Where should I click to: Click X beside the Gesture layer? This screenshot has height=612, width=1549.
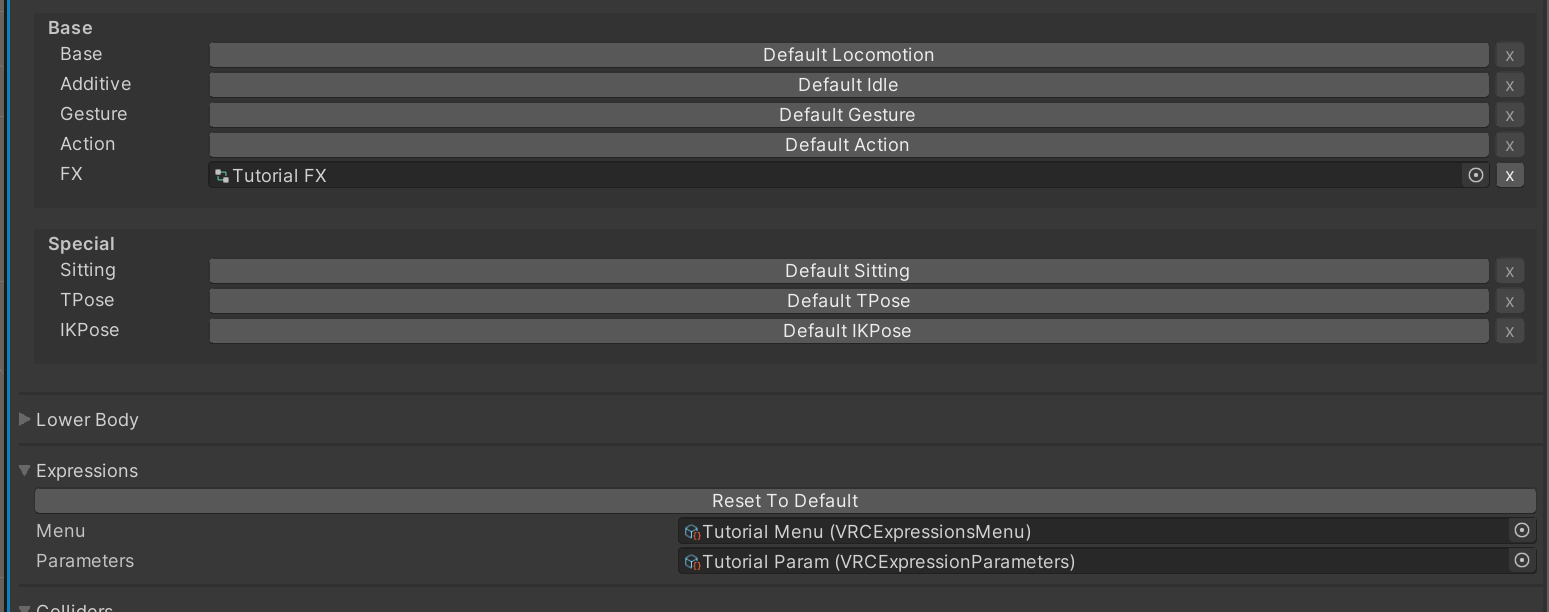(x=1510, y=115)
